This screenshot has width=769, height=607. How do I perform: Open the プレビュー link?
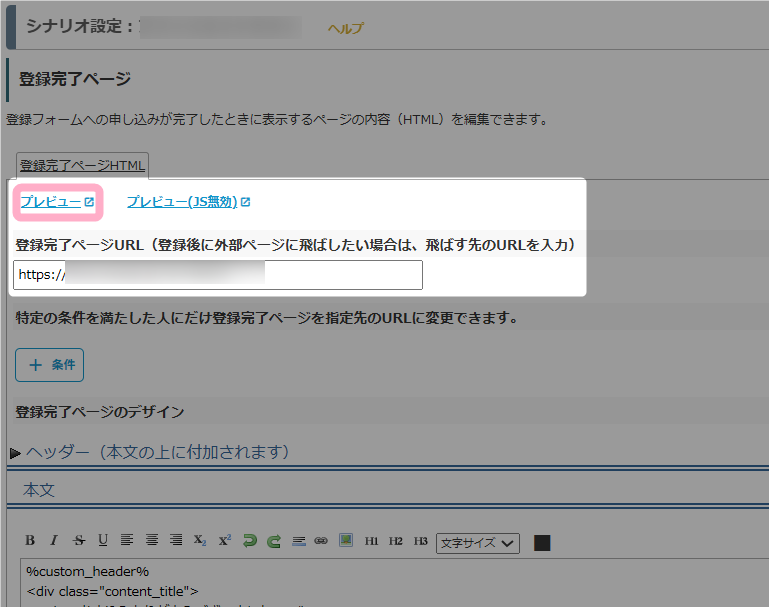pyautogui.click(x=57, y=202)
